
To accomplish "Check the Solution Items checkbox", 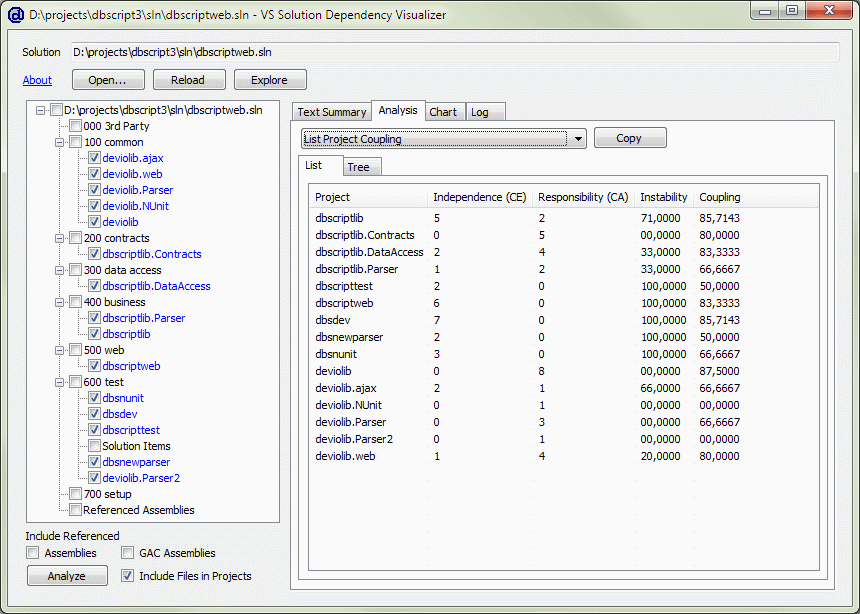I will 94,446.
